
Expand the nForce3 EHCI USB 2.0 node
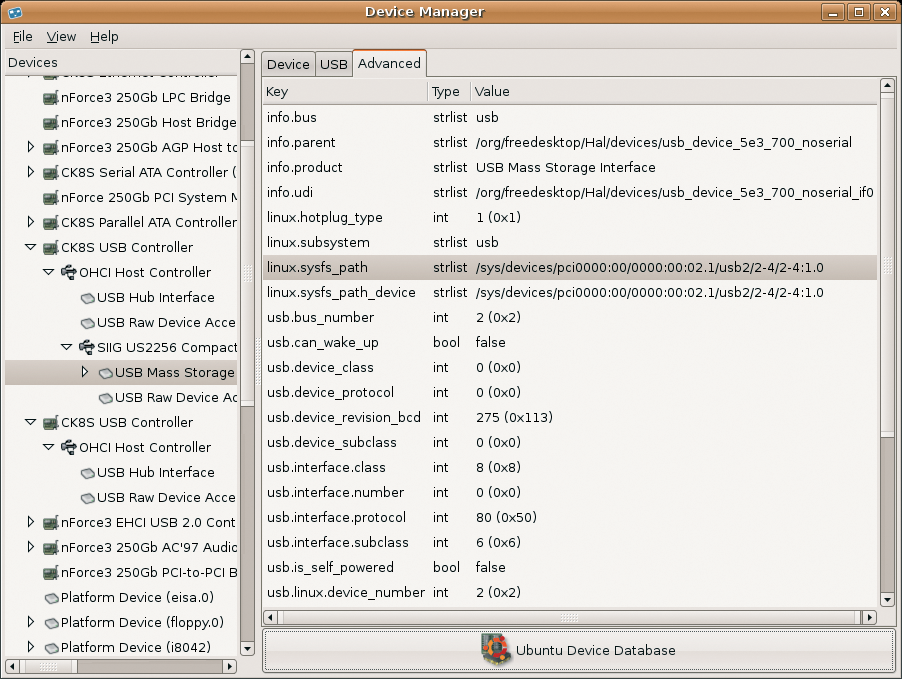tap(31, 522)
